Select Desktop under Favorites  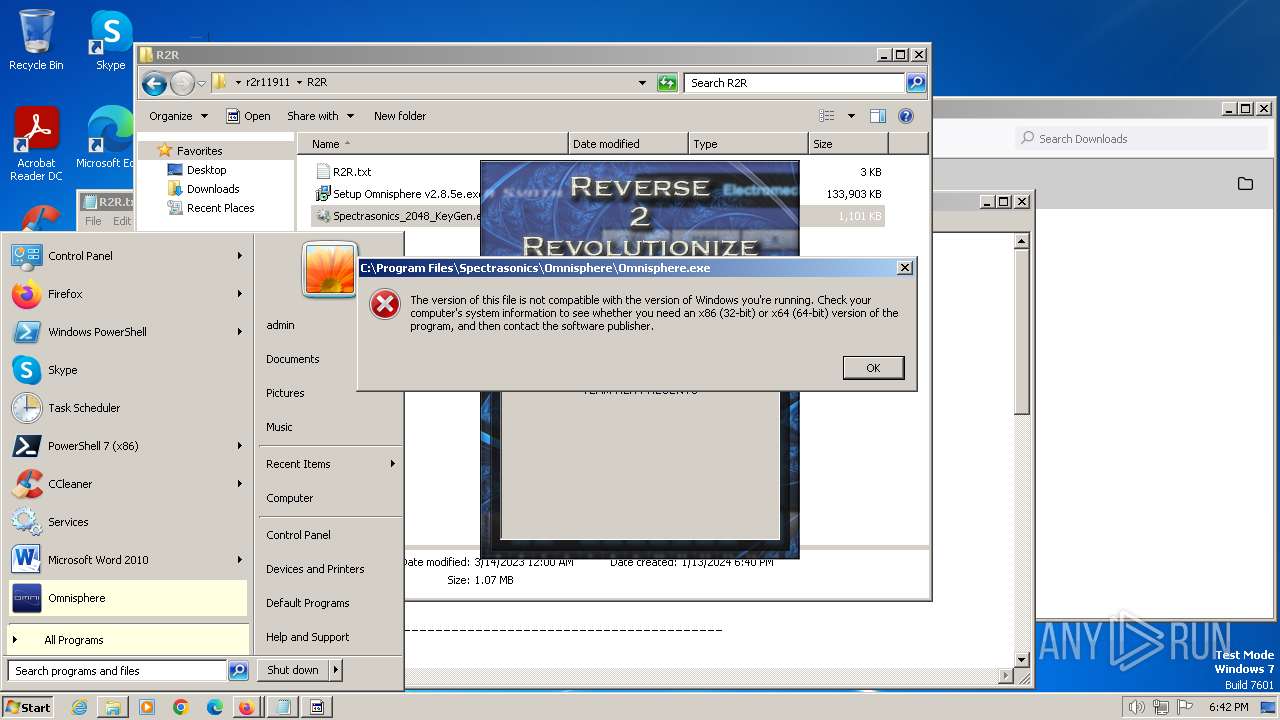(206, 170)
